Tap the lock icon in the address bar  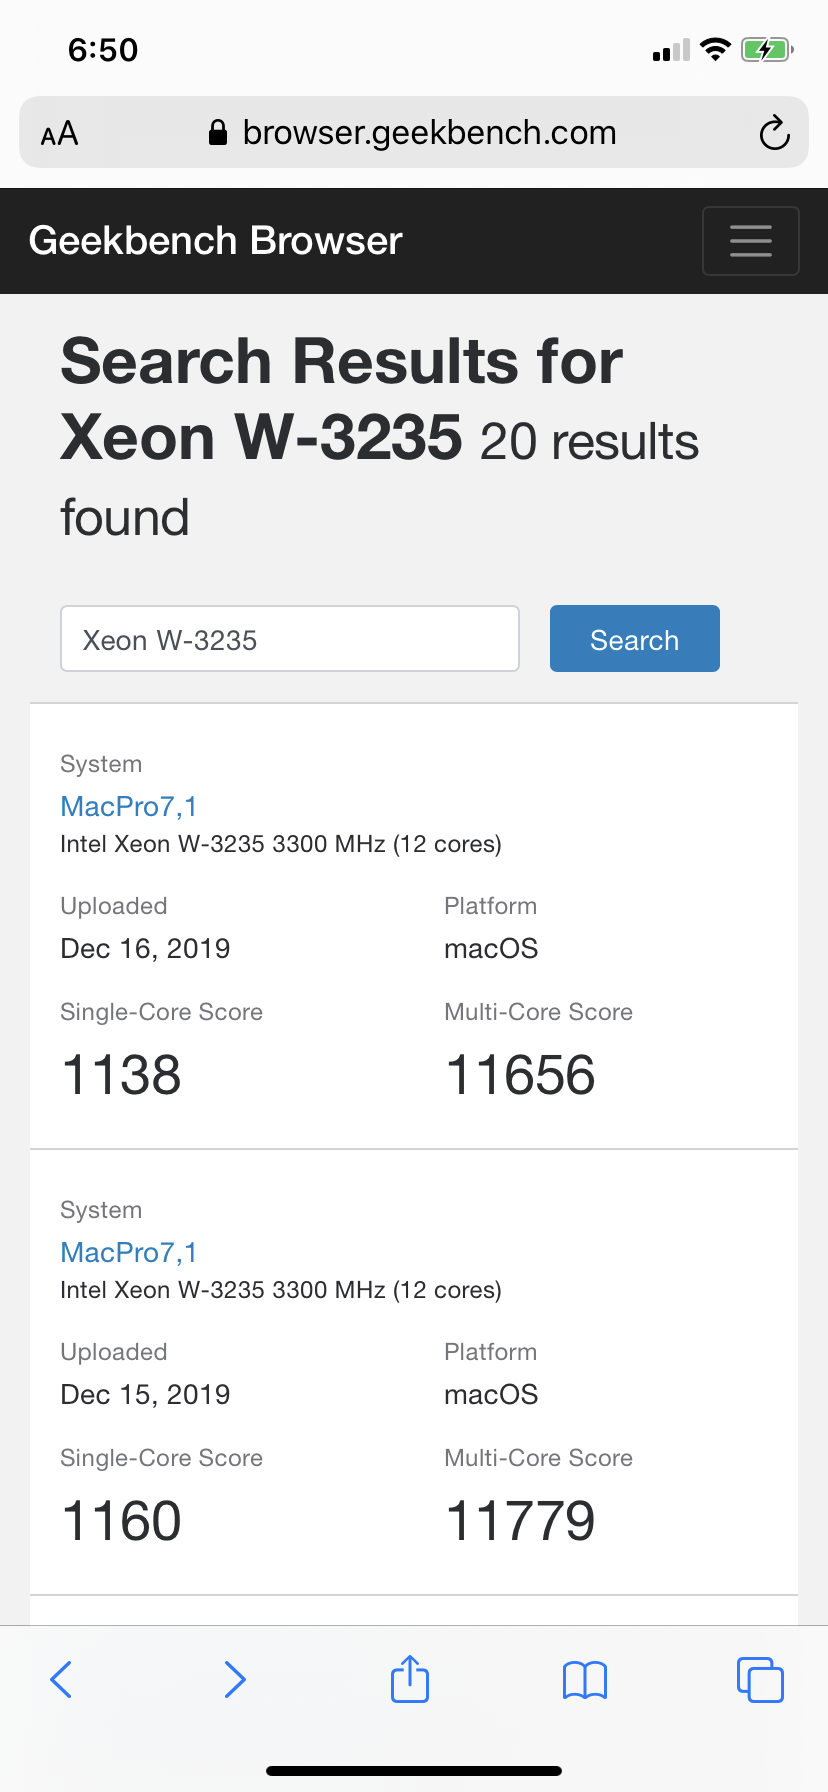point(218,132)
